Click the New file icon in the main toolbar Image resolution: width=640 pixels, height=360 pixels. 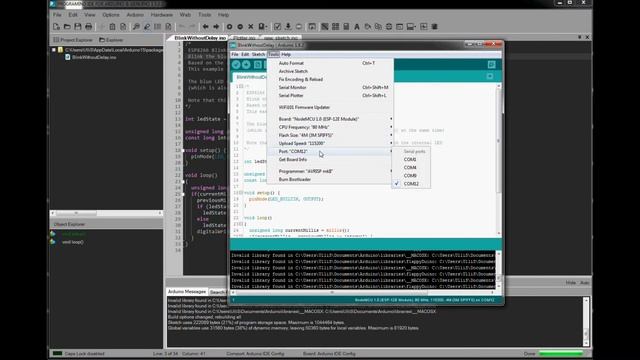pos(56,27)
